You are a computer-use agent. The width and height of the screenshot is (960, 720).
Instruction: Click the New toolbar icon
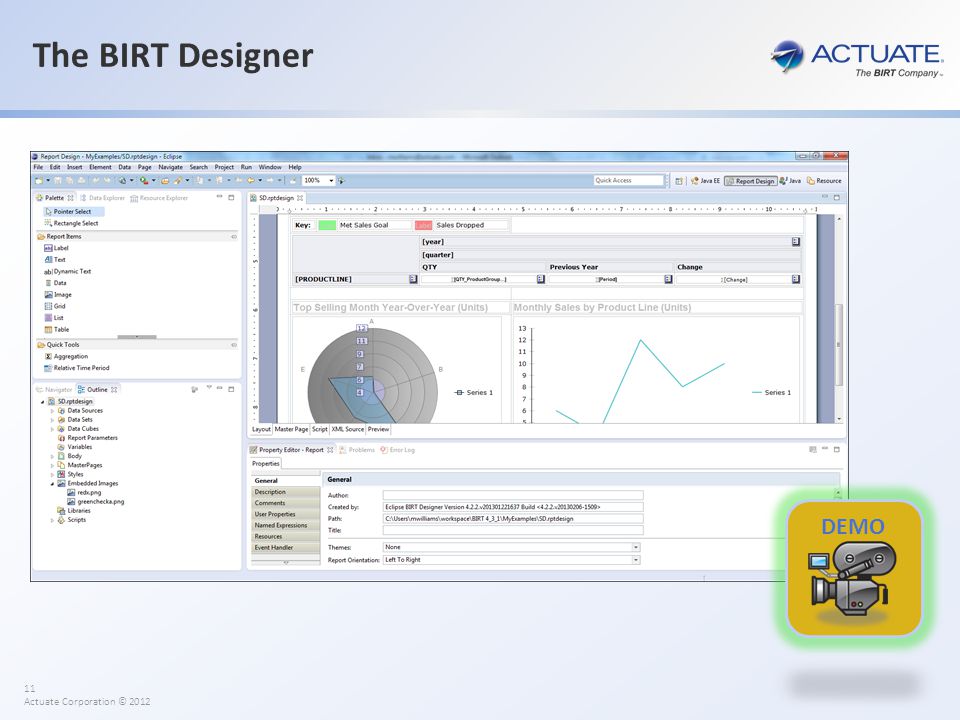click(39, 181)
